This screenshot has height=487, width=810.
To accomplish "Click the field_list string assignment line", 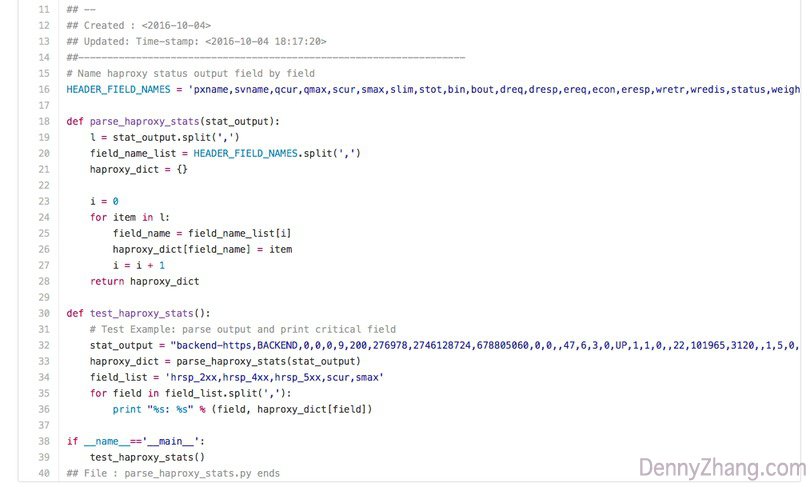I will pyautogui.click(x=229, y=377).
